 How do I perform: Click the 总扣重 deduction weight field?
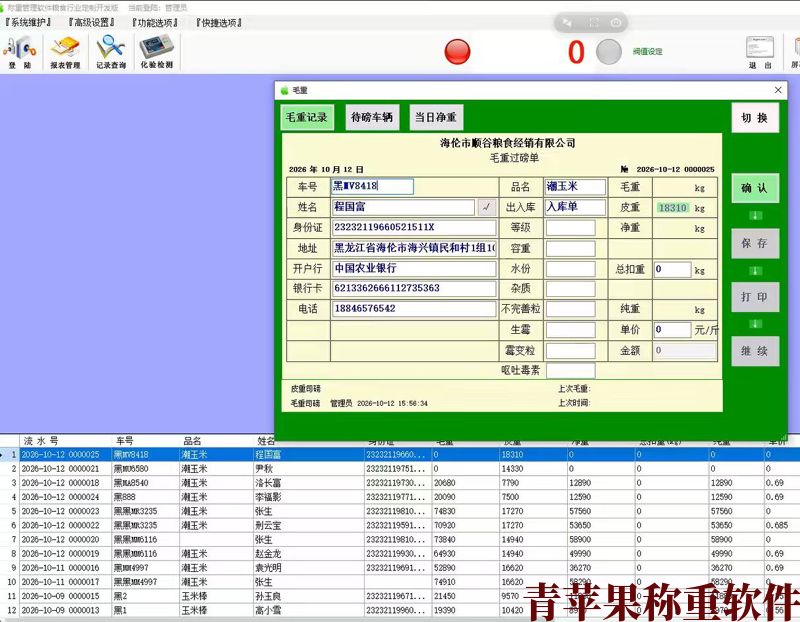click(x=672, y=269)
